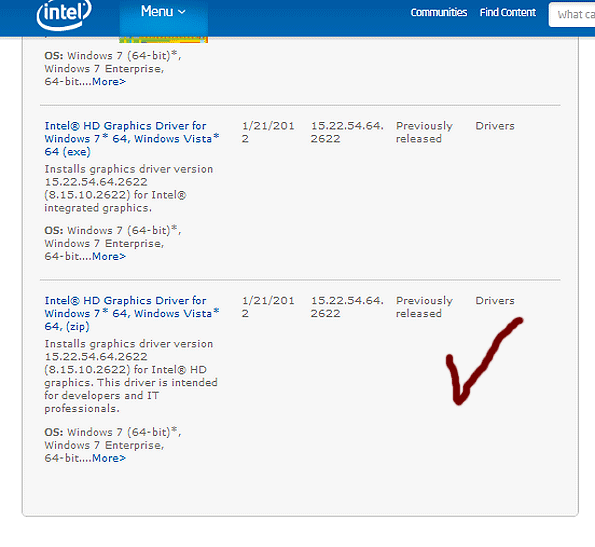Expand More> under zip driver OS list
Image resolution: width=595 pixels, height=547 pixels.
click(109, 458)
